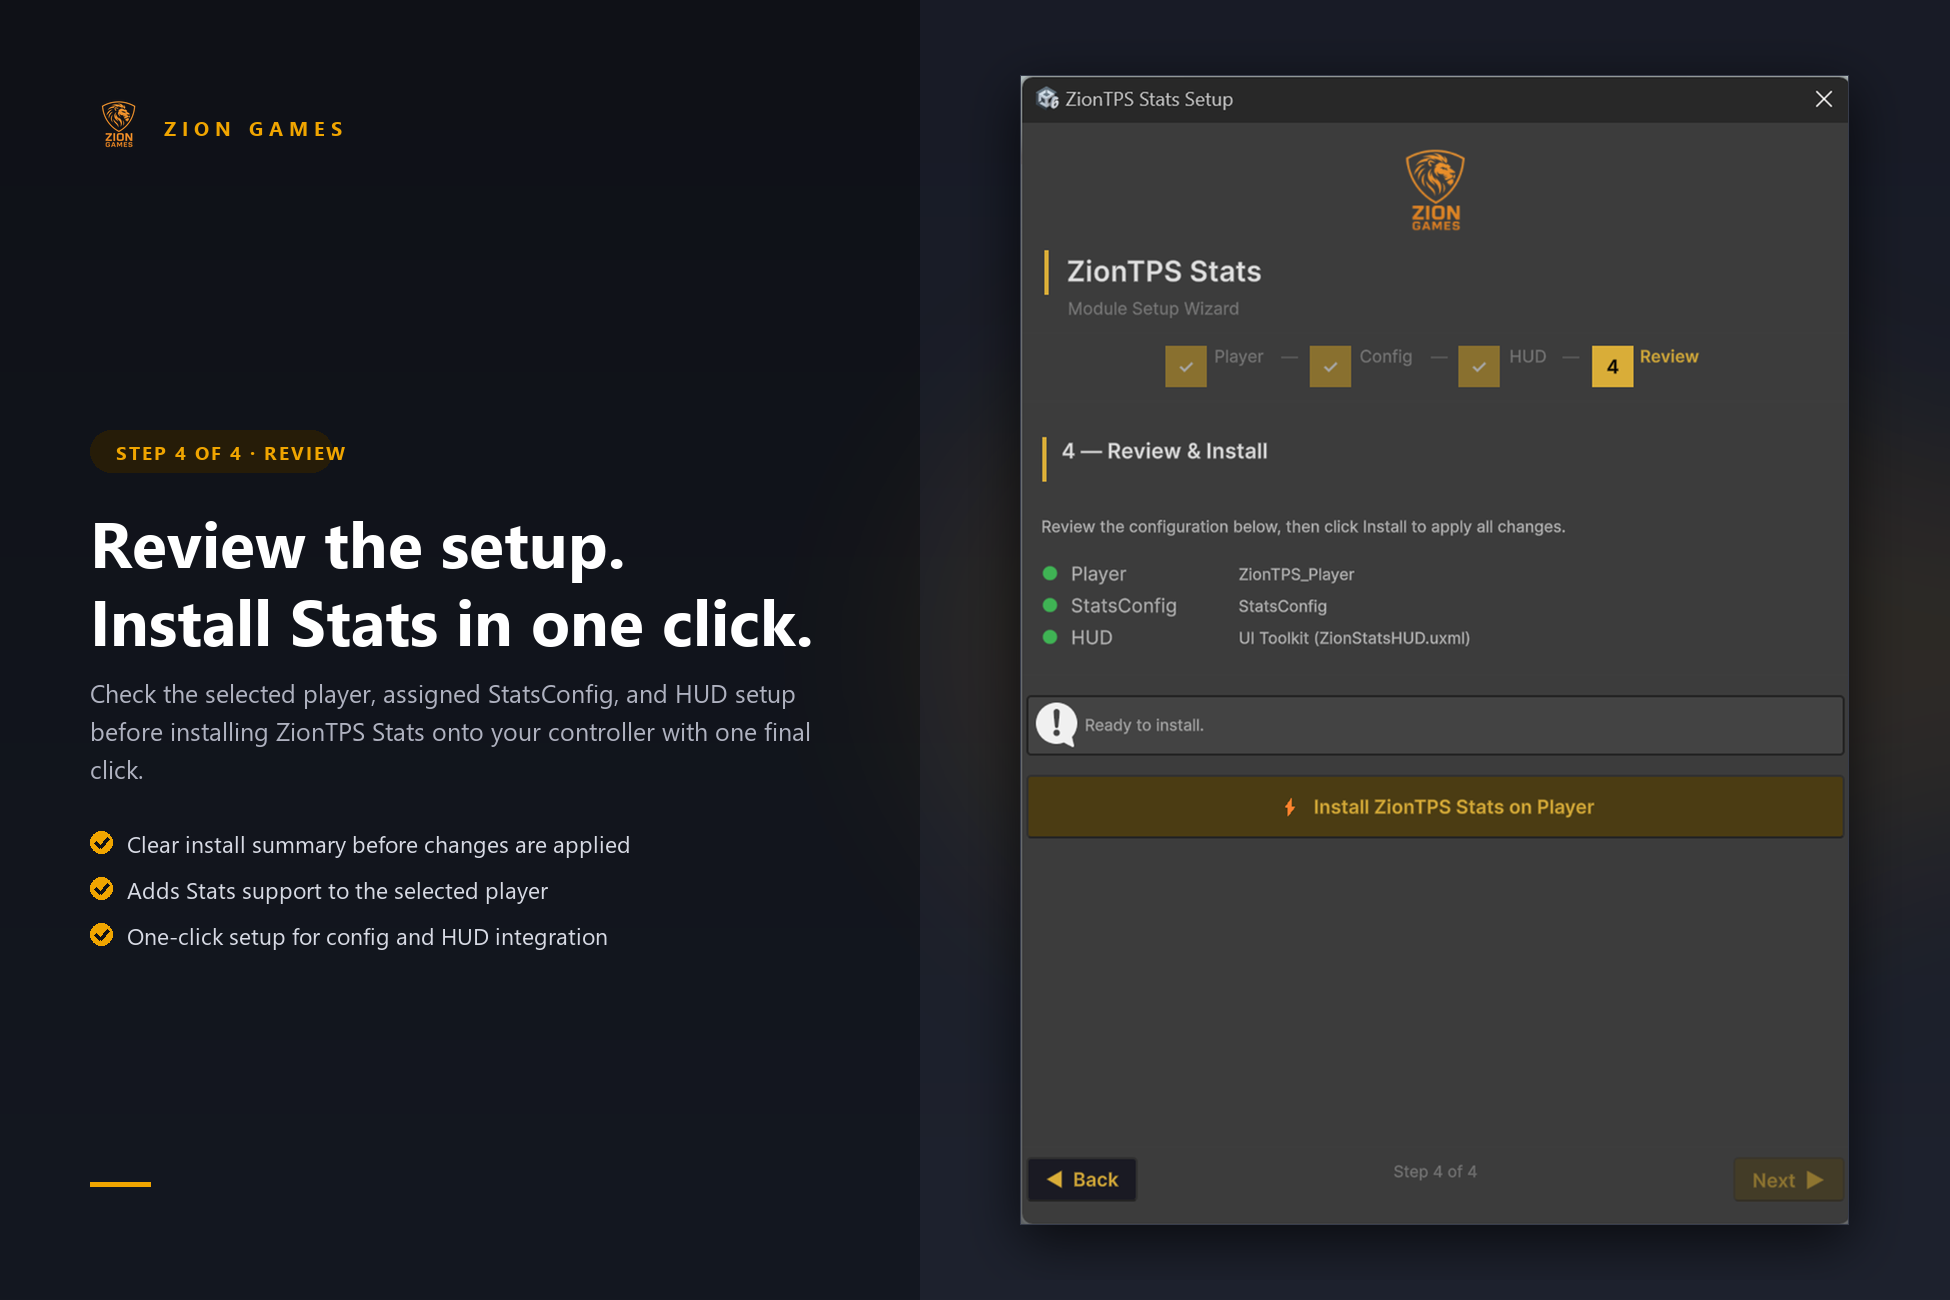1950x1300 pixels.
Task: Select the completed HUD step checkmark
Action: (1479, 366)
